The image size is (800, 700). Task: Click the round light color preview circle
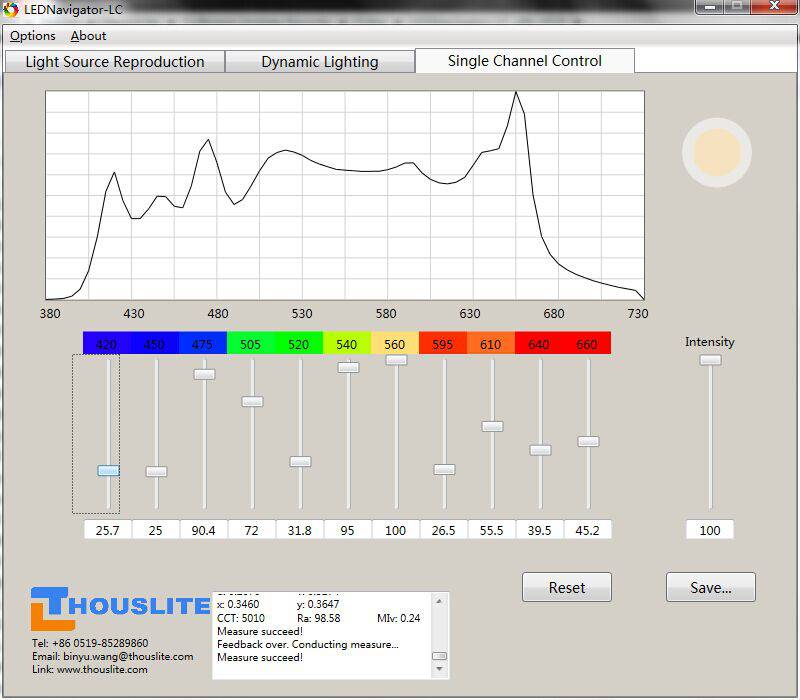pyautogui.click(x=717, y=153)
